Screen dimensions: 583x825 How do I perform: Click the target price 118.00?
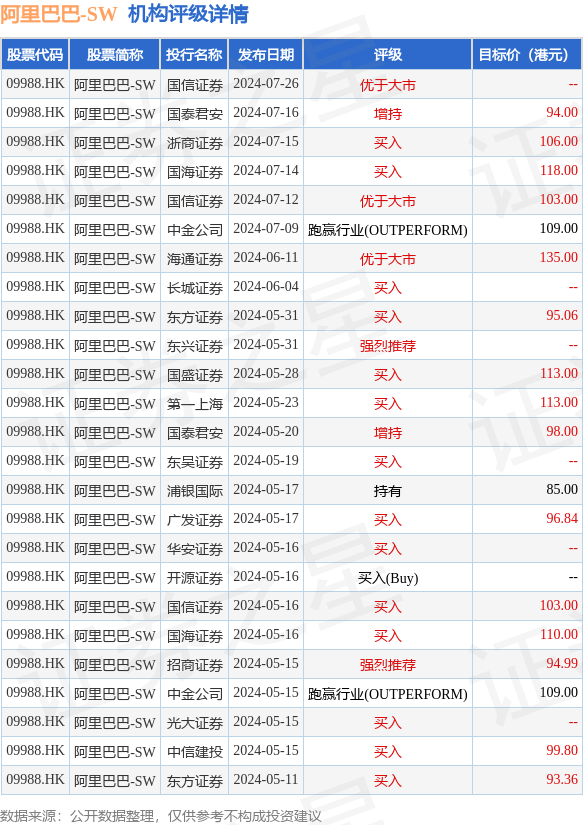(x=558, y=170)
